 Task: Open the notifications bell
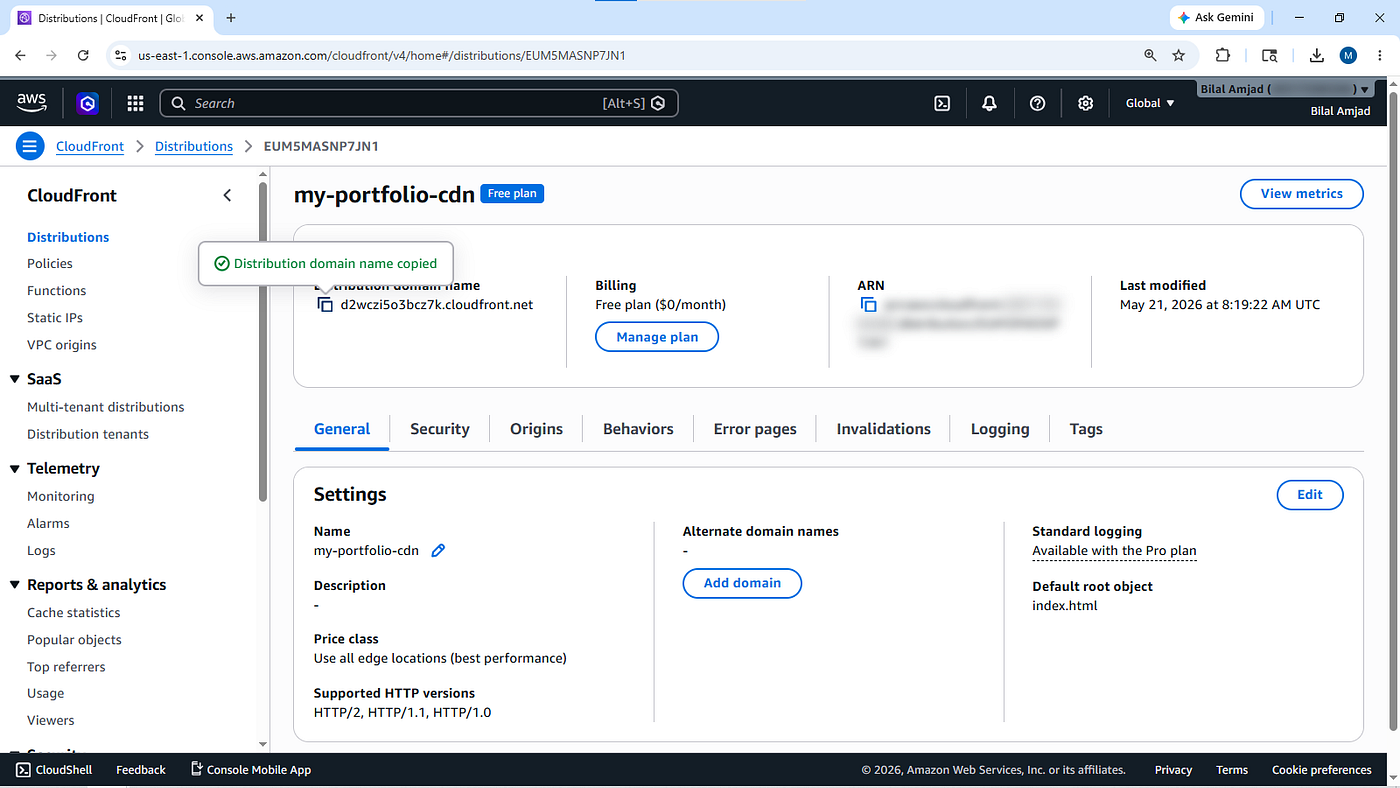[x=989, y=103]
